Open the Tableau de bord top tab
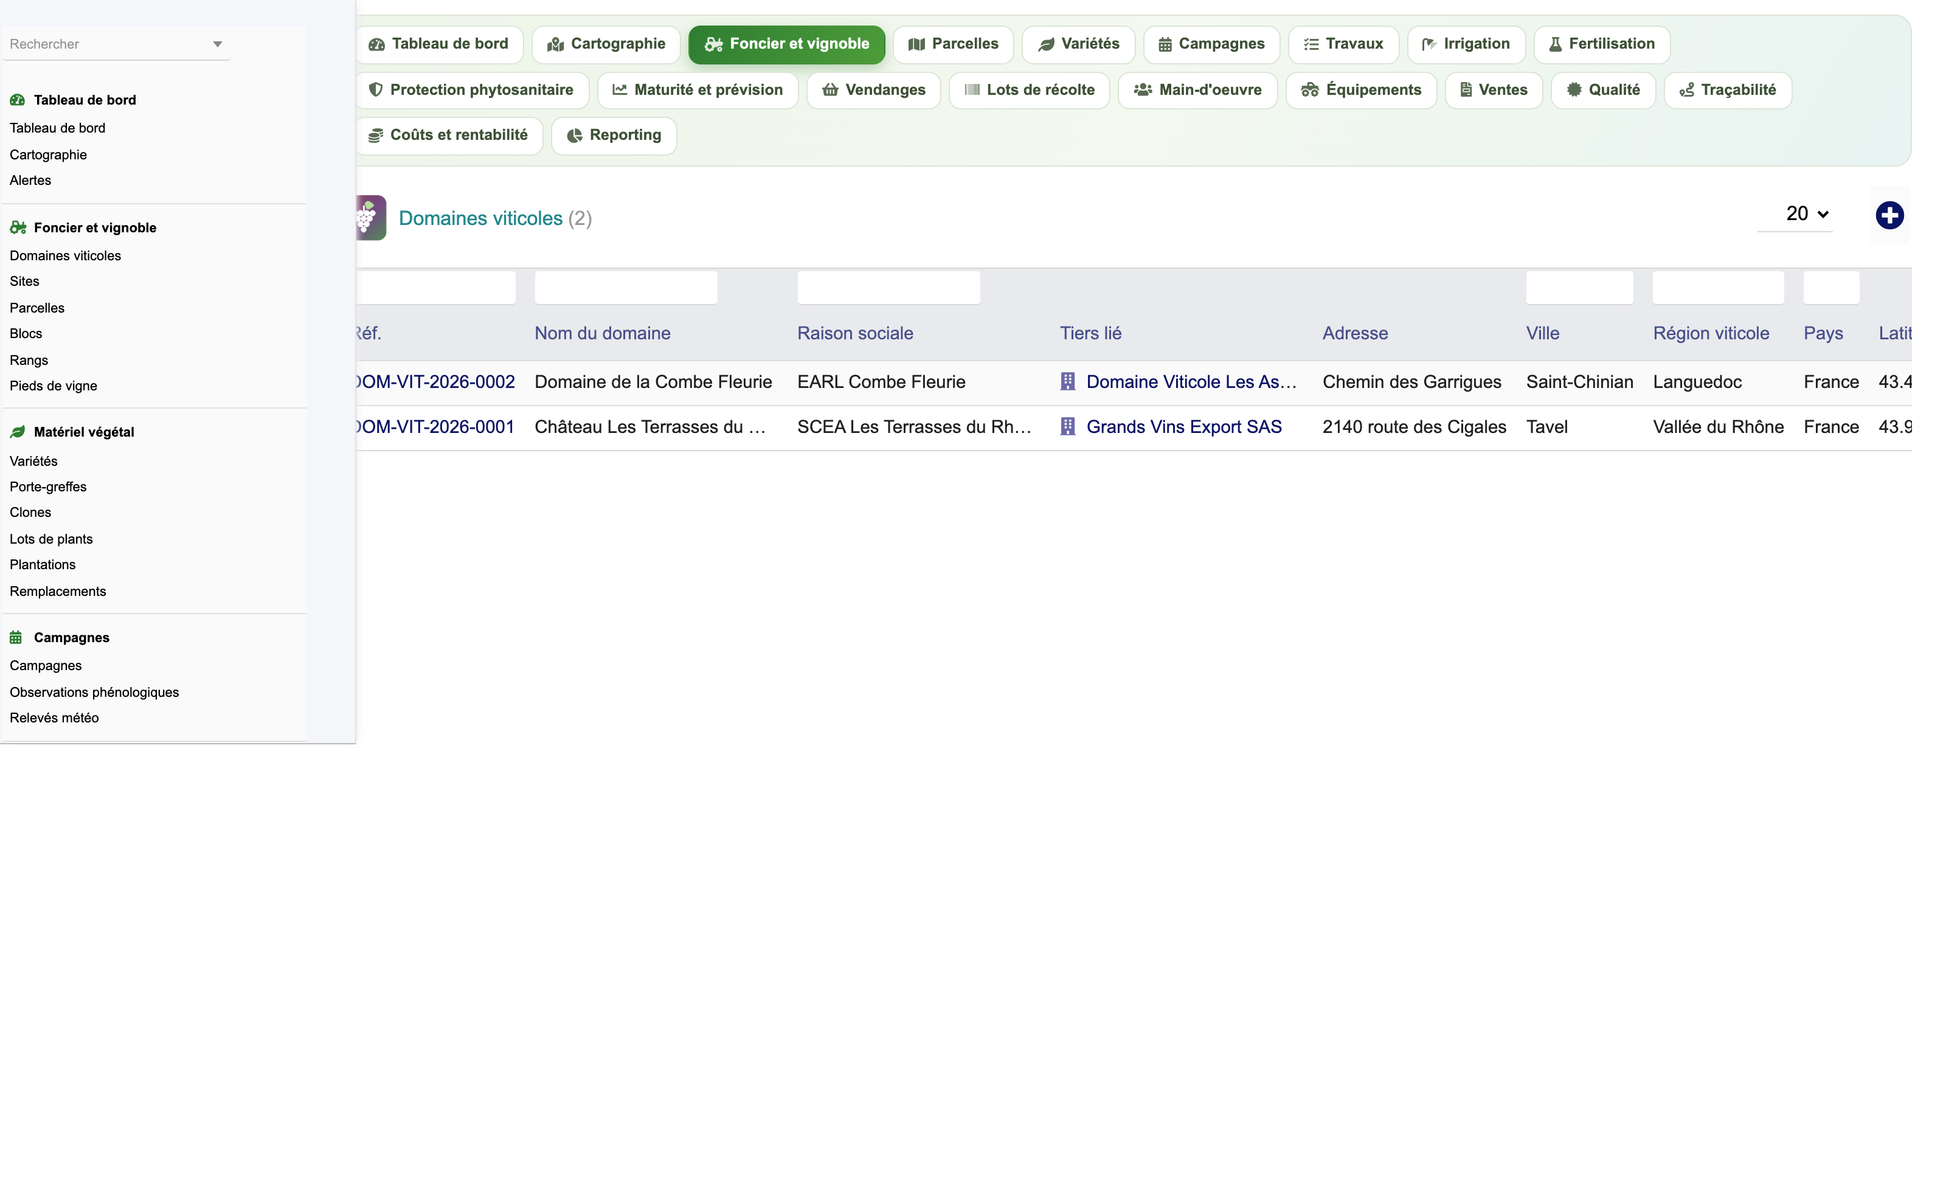The width and height of the screenshot is (1946, 1204). click(x=439, y=44)
